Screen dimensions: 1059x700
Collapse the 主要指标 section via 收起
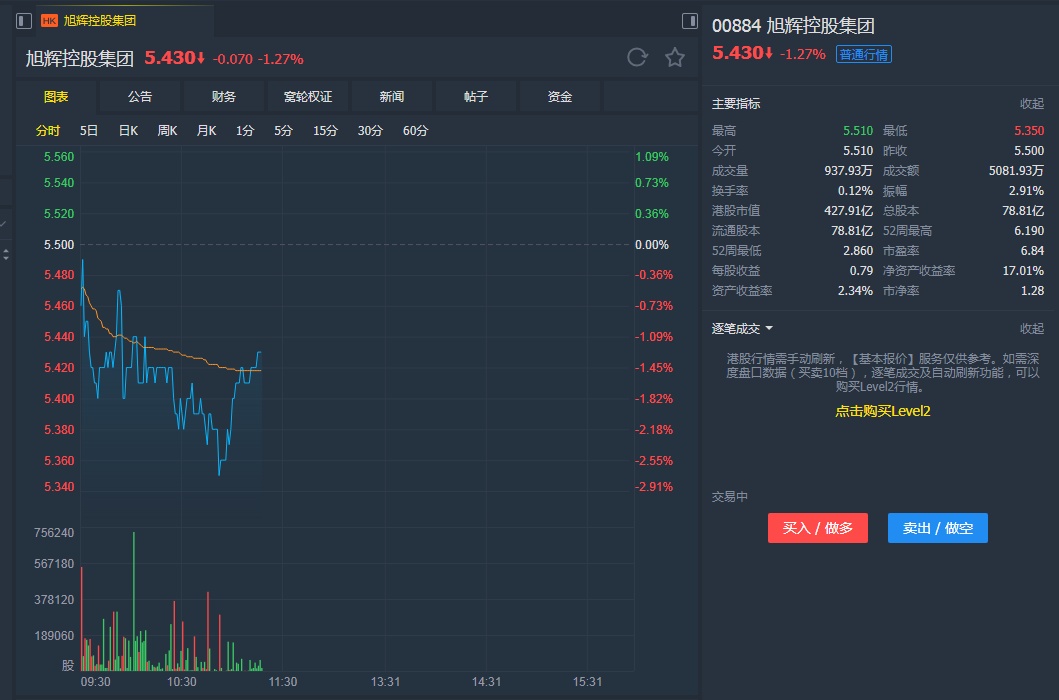tap(1031, 103)
